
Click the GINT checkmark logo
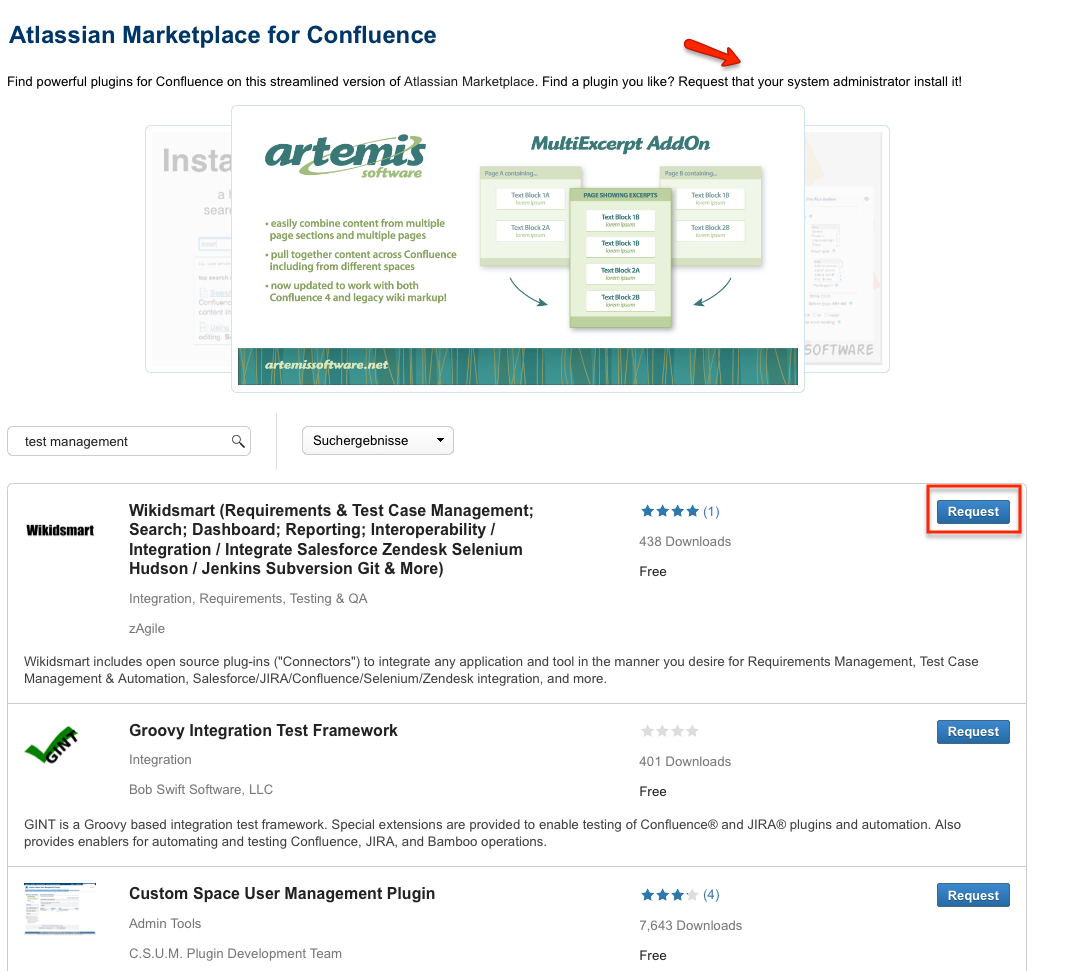[52, 745]
